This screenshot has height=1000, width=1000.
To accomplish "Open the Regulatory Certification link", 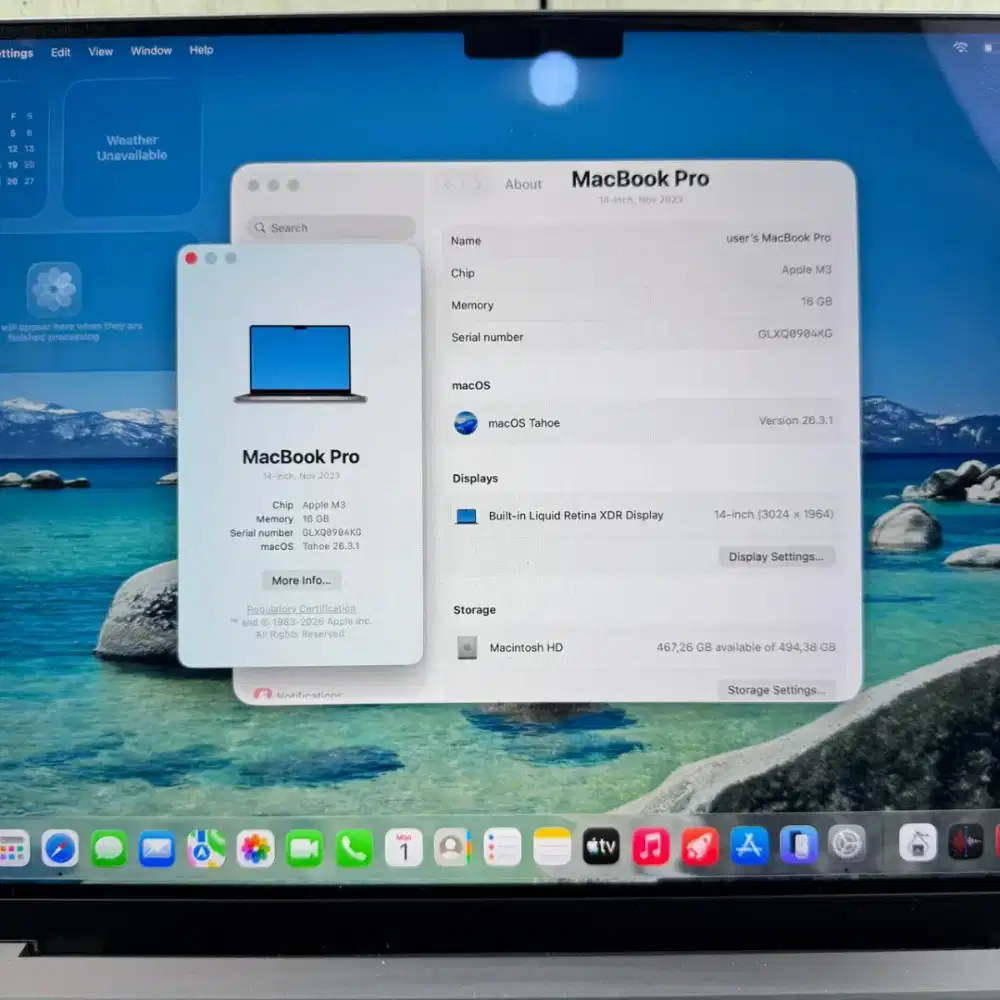I will pos(301,609).
